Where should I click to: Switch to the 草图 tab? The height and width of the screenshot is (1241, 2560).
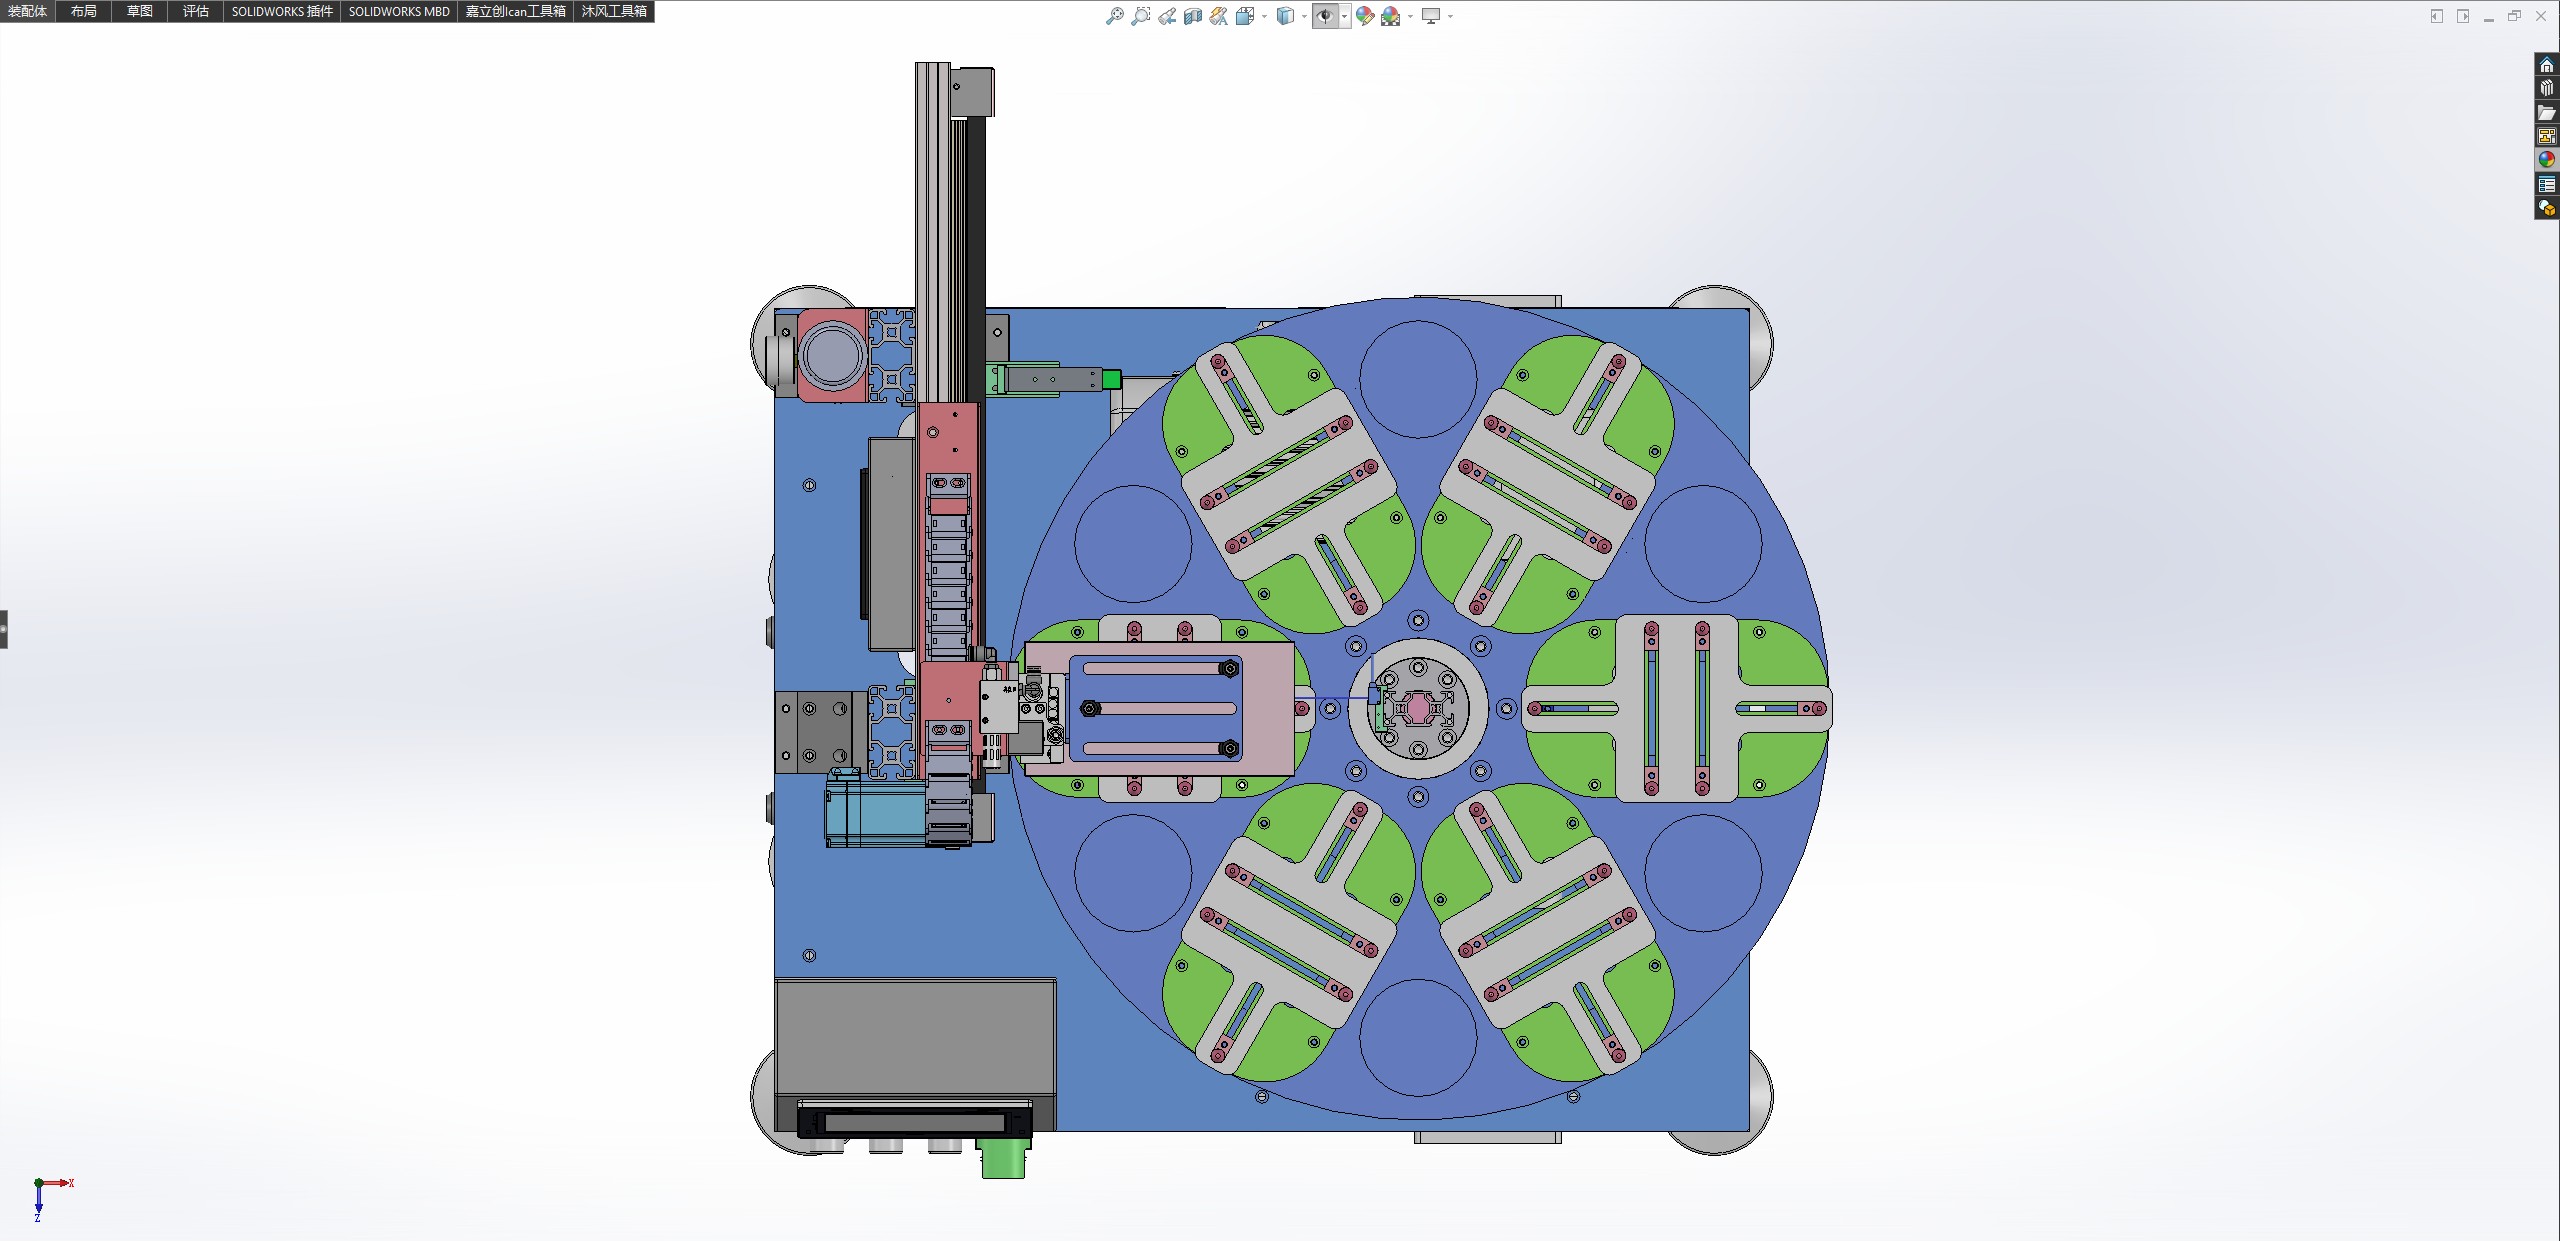[139, 11]
